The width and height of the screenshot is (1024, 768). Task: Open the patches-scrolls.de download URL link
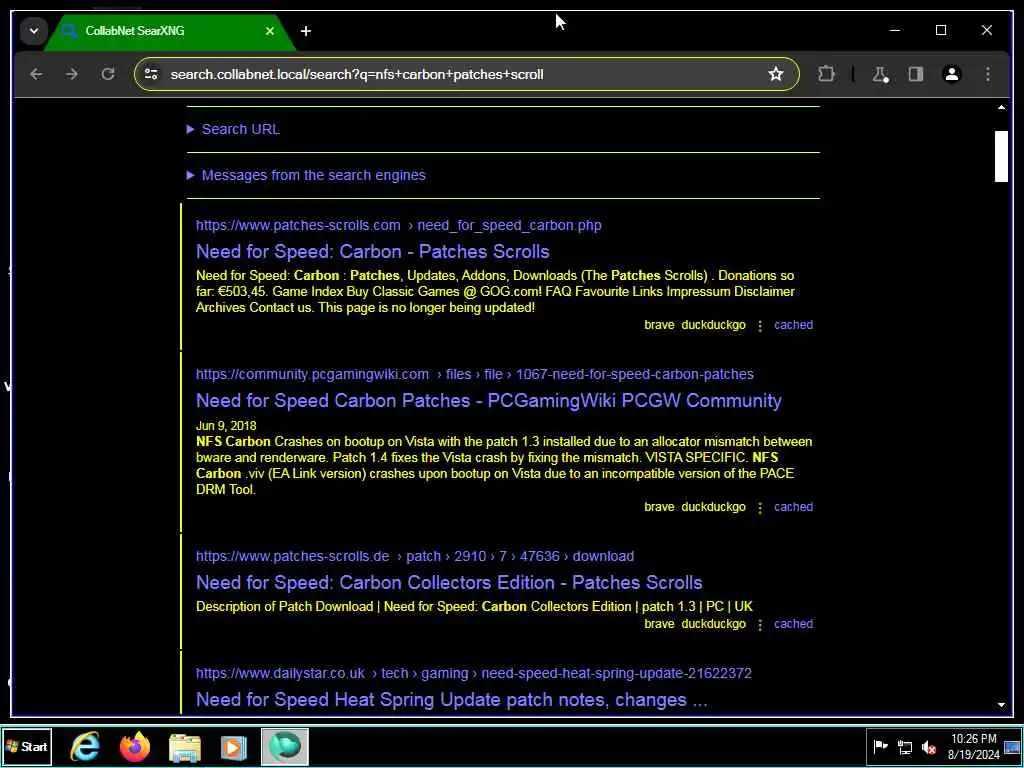point(415,556)
